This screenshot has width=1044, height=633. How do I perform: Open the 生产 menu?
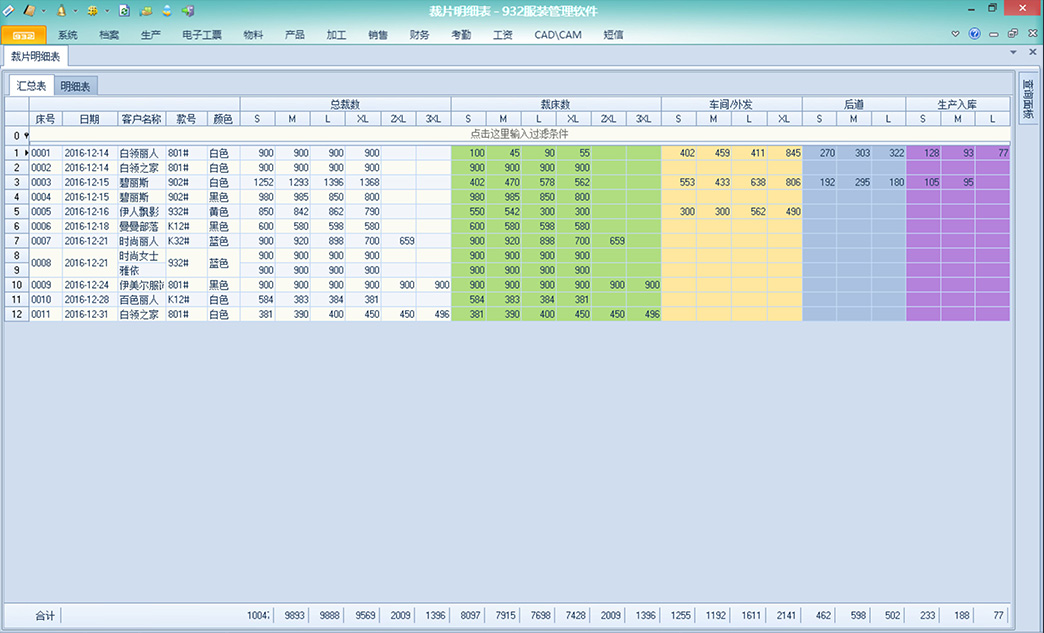click(151, 35)
